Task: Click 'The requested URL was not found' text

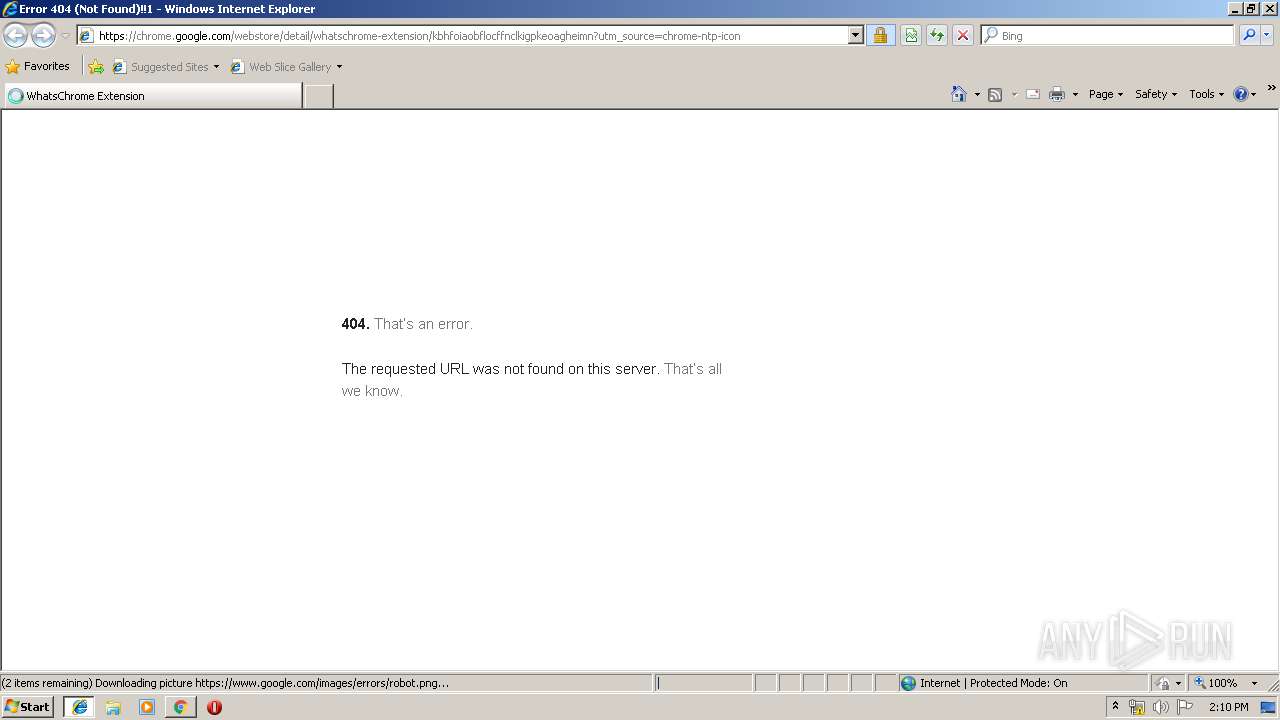Action: [500, 369]
